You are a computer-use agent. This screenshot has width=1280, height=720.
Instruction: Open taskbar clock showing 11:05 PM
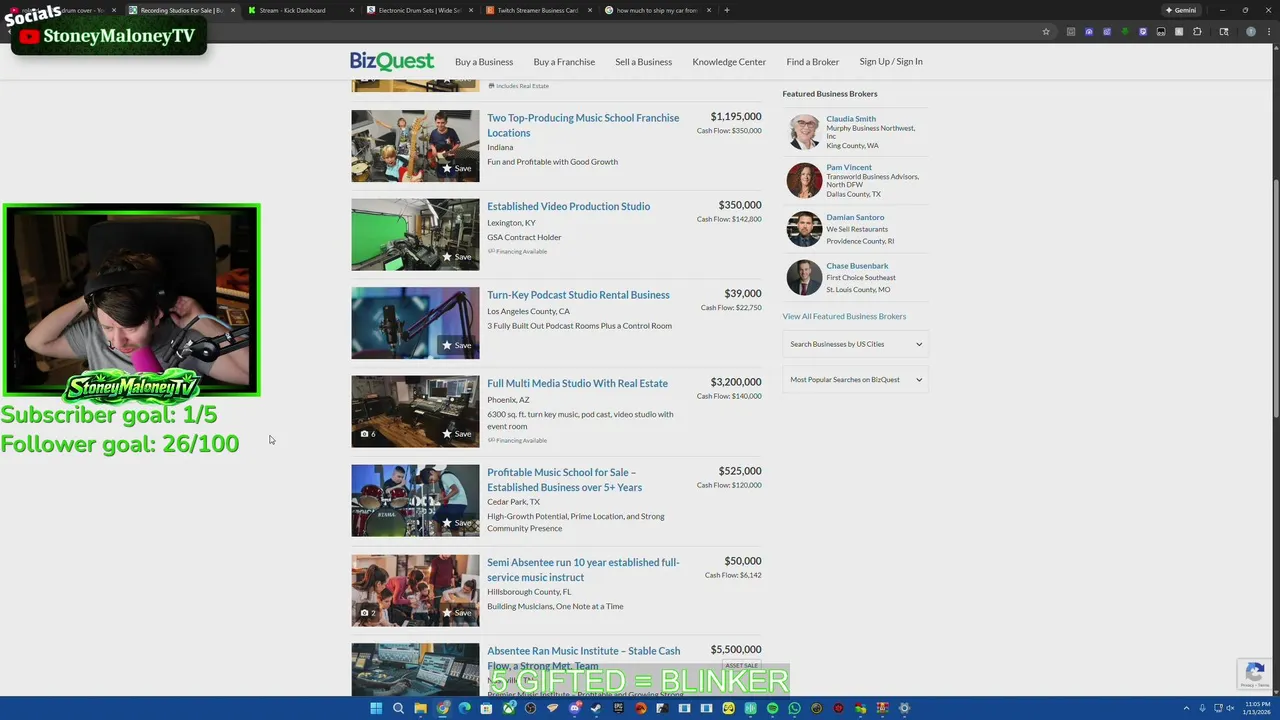(1257, 708)
